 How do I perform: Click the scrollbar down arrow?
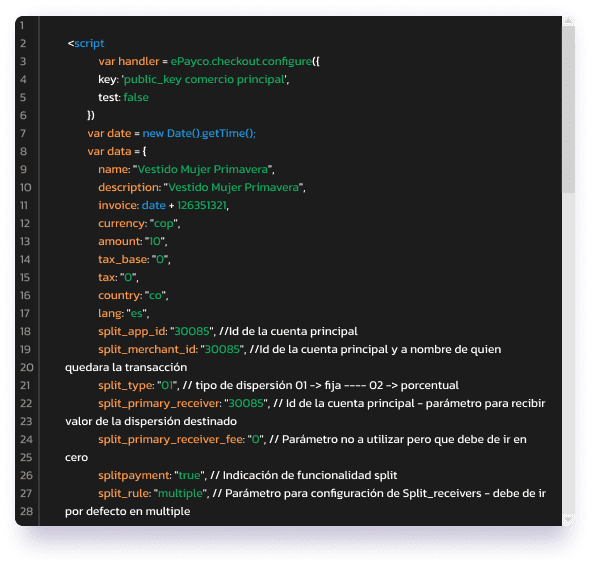tap(568, 519)
